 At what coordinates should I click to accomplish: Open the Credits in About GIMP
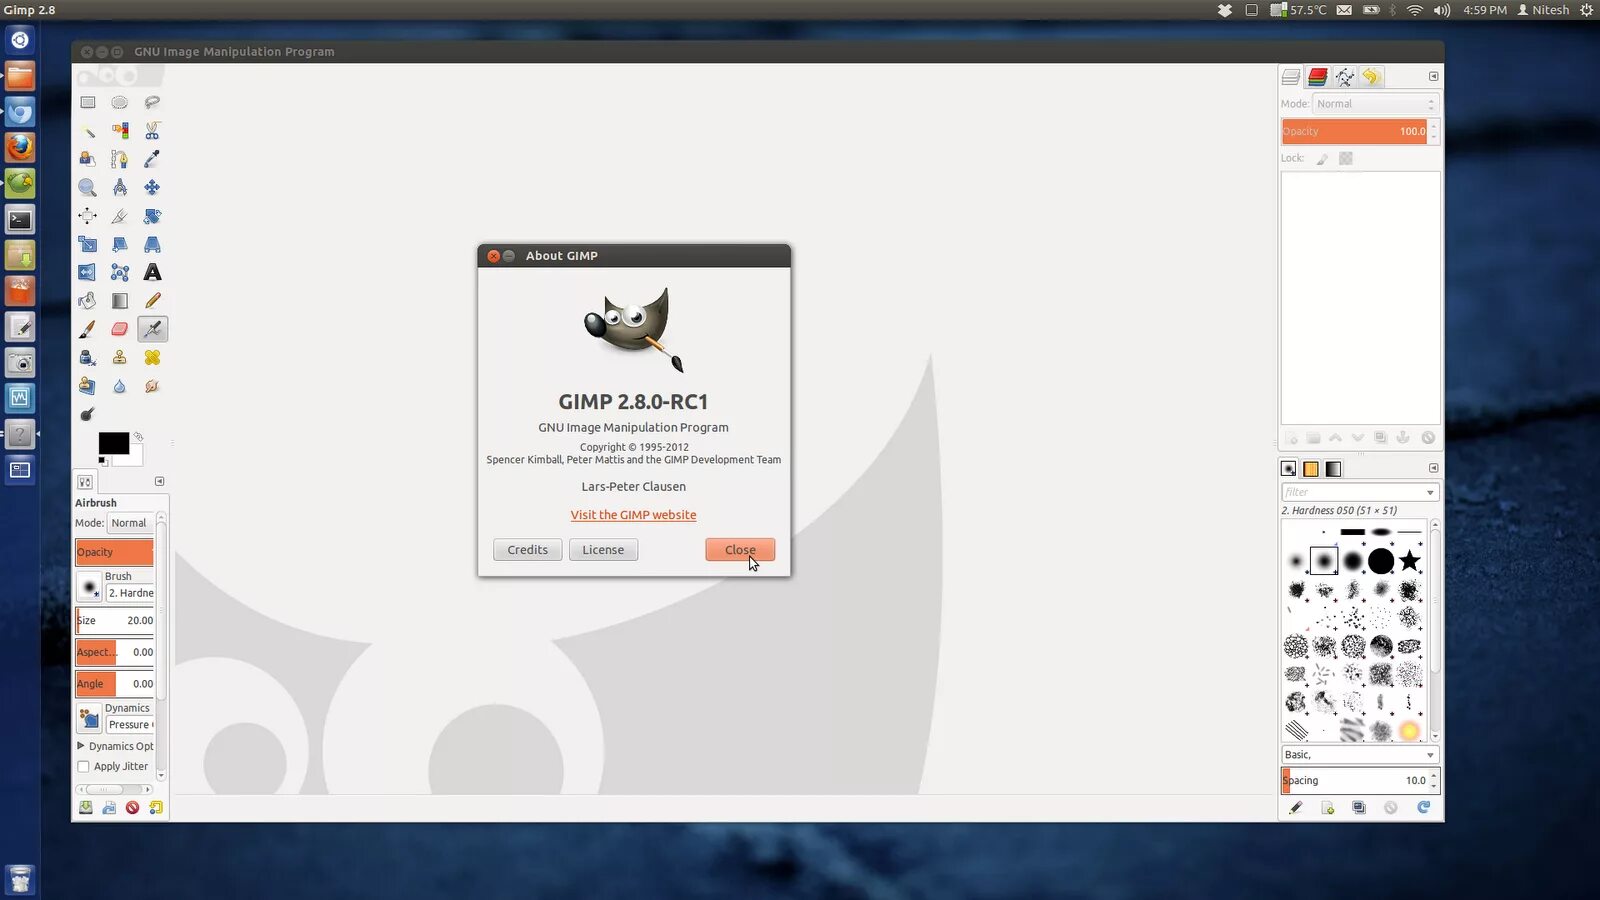coord(527,550)
